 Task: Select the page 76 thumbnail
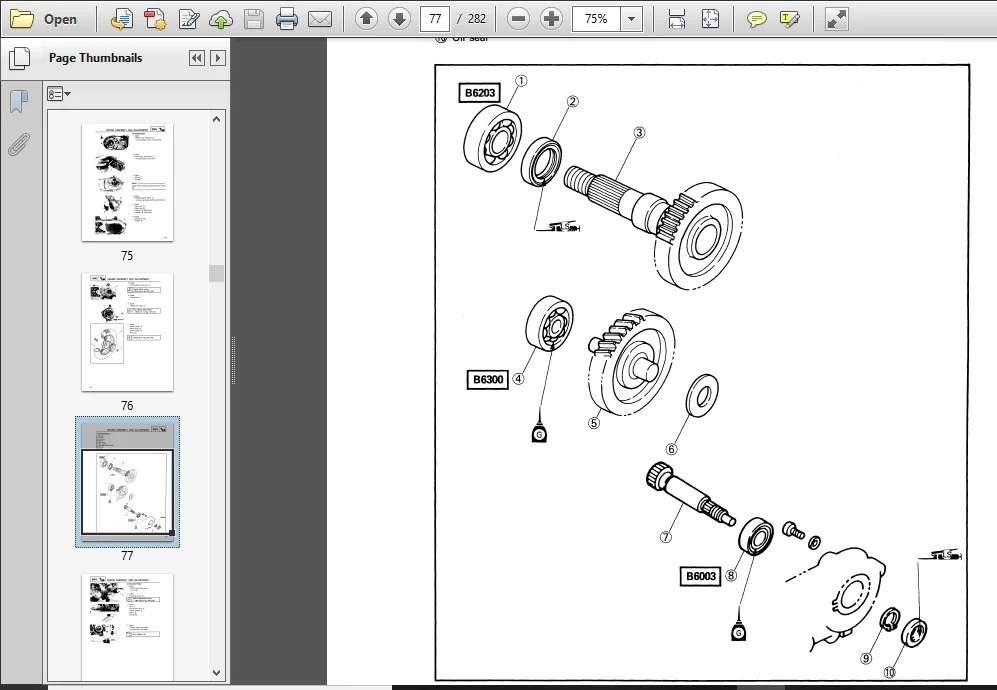(127, 332)
